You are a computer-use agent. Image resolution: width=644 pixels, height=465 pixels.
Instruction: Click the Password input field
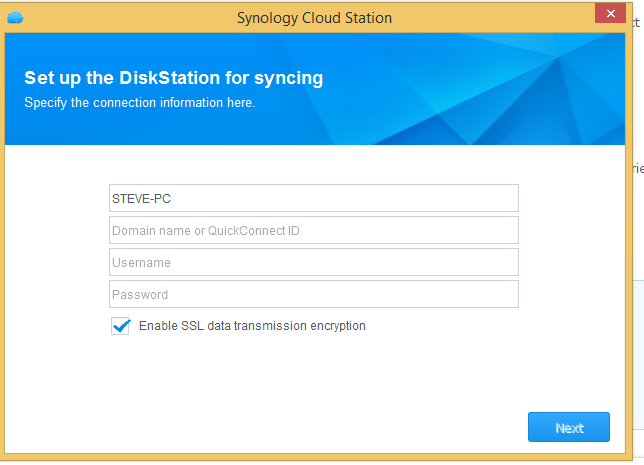[x=314, y=294]
